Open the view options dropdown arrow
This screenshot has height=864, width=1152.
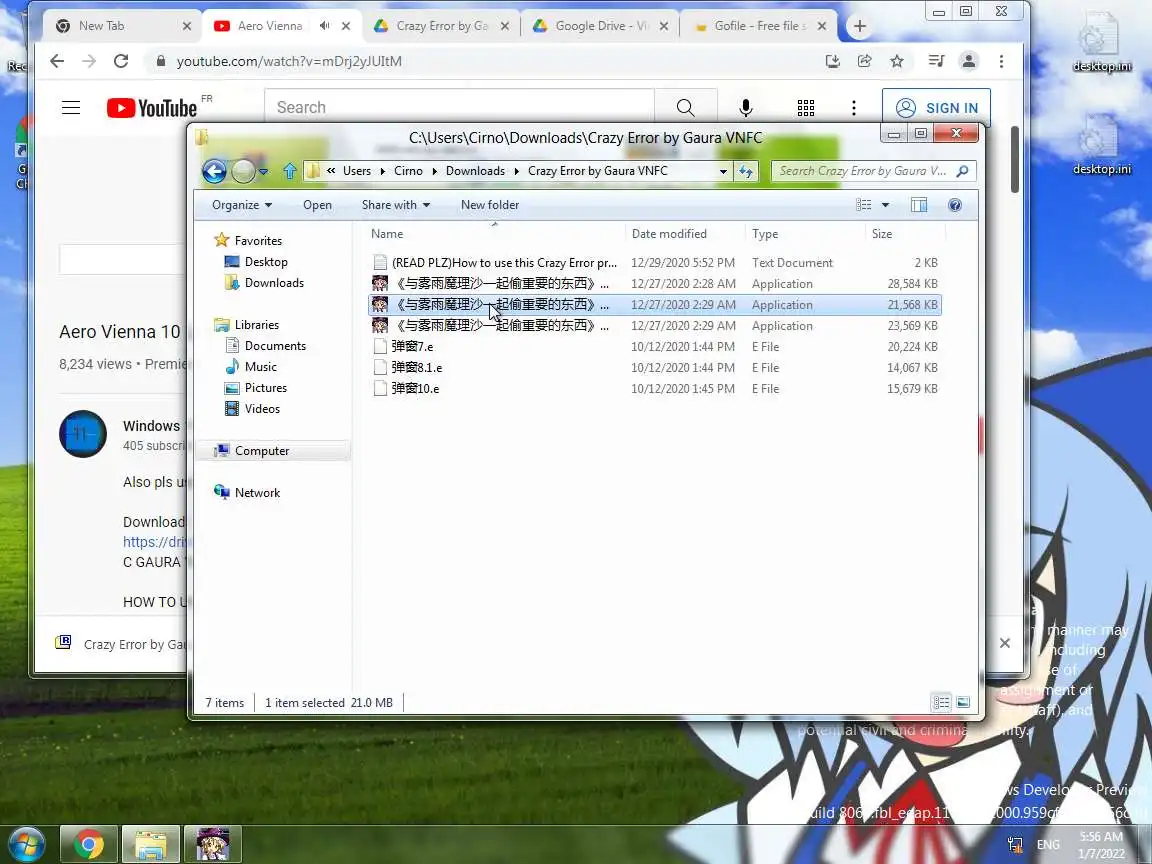[x=885, y=205]
